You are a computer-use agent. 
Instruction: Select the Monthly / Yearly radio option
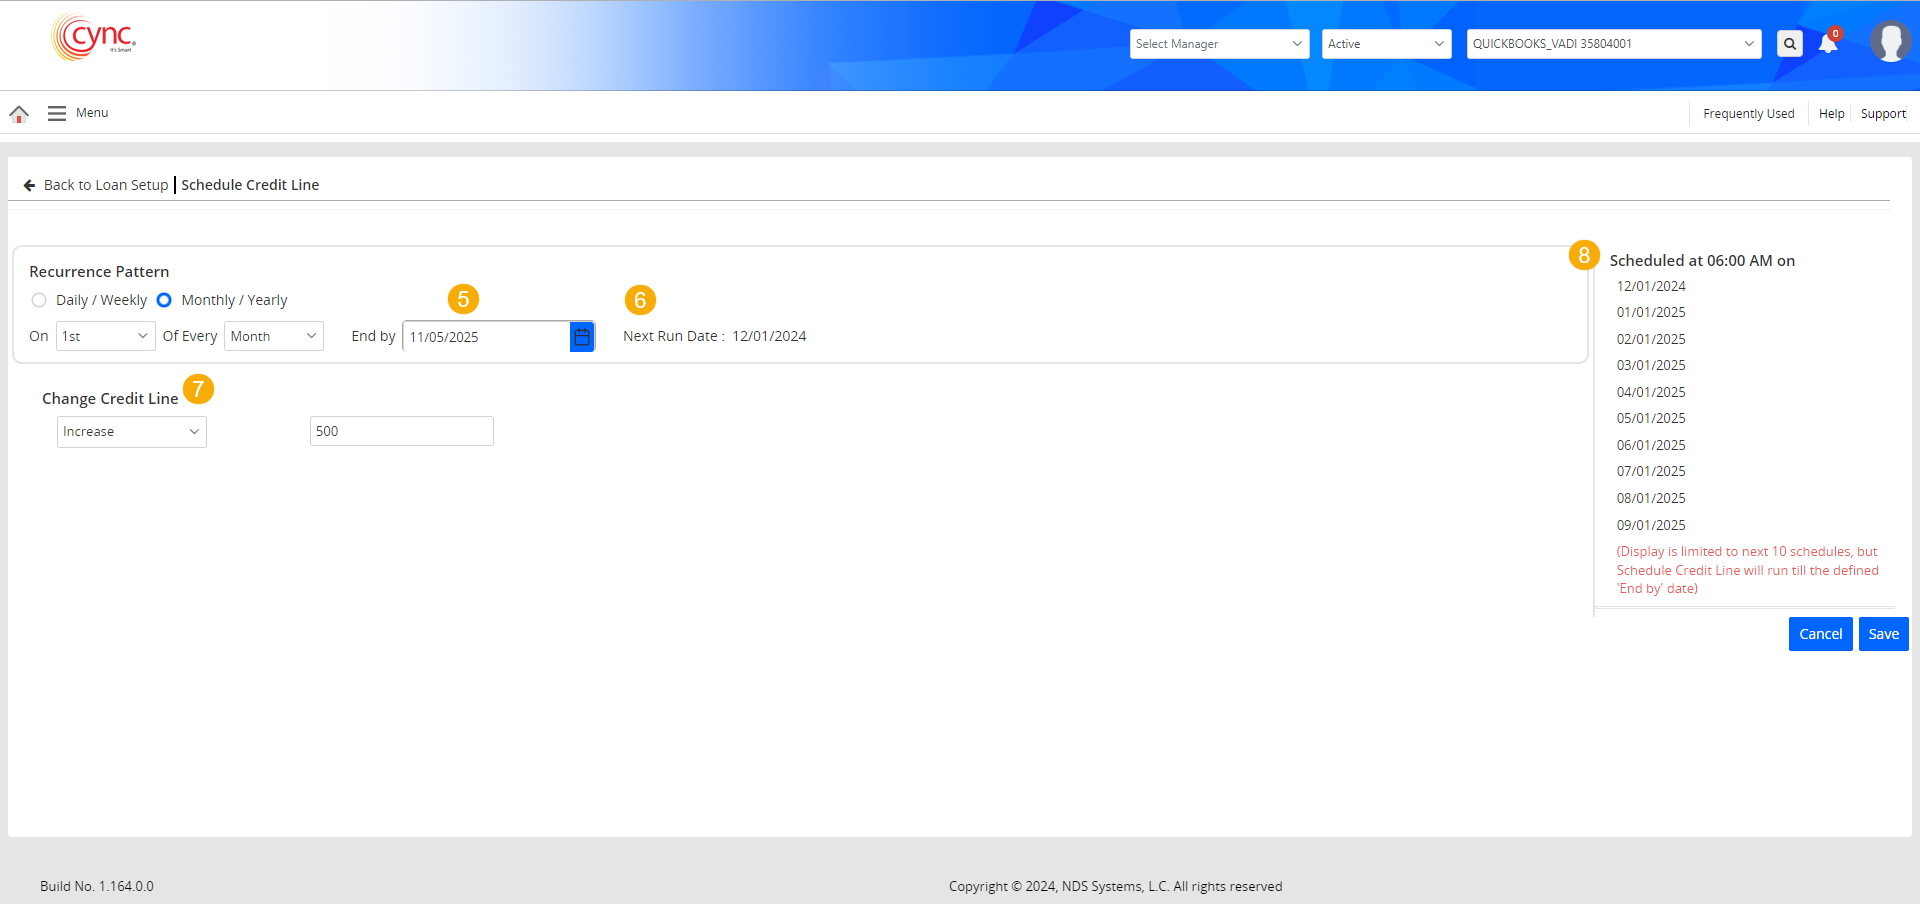(164, 300)
